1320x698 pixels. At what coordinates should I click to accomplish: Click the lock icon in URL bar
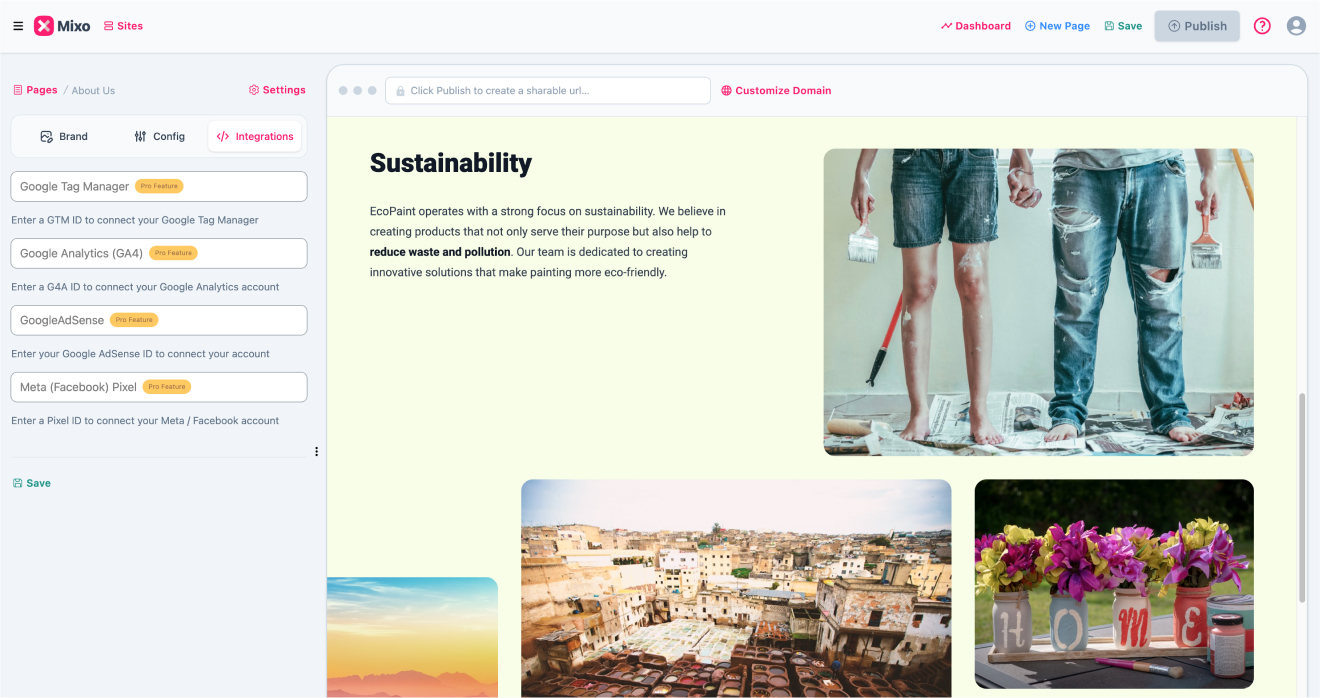pyautogui.click(x=400, y=90)
